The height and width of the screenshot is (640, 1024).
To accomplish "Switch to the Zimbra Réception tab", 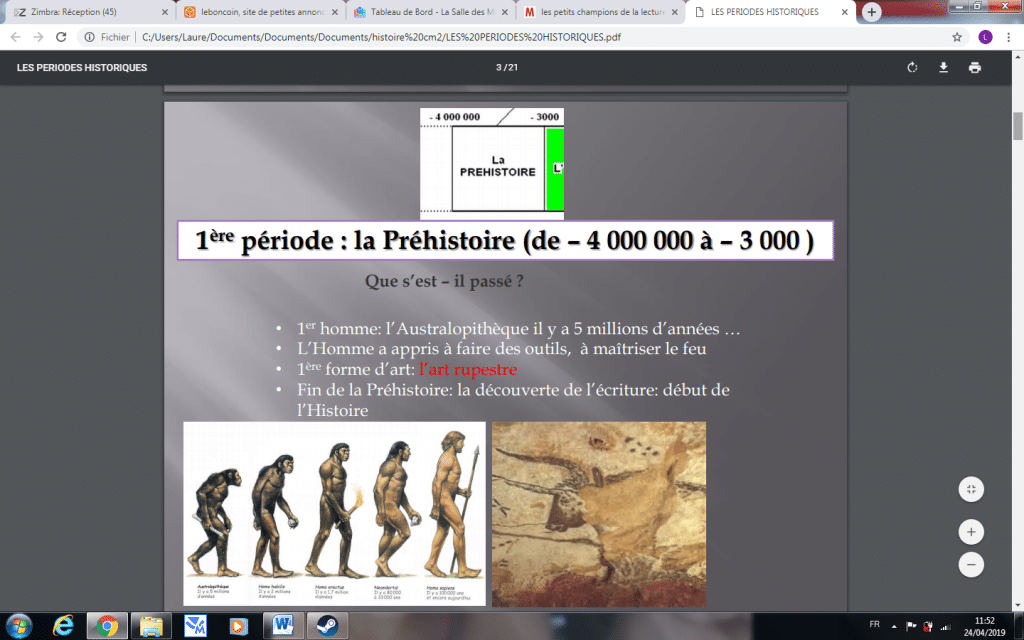I will (85, 12).
